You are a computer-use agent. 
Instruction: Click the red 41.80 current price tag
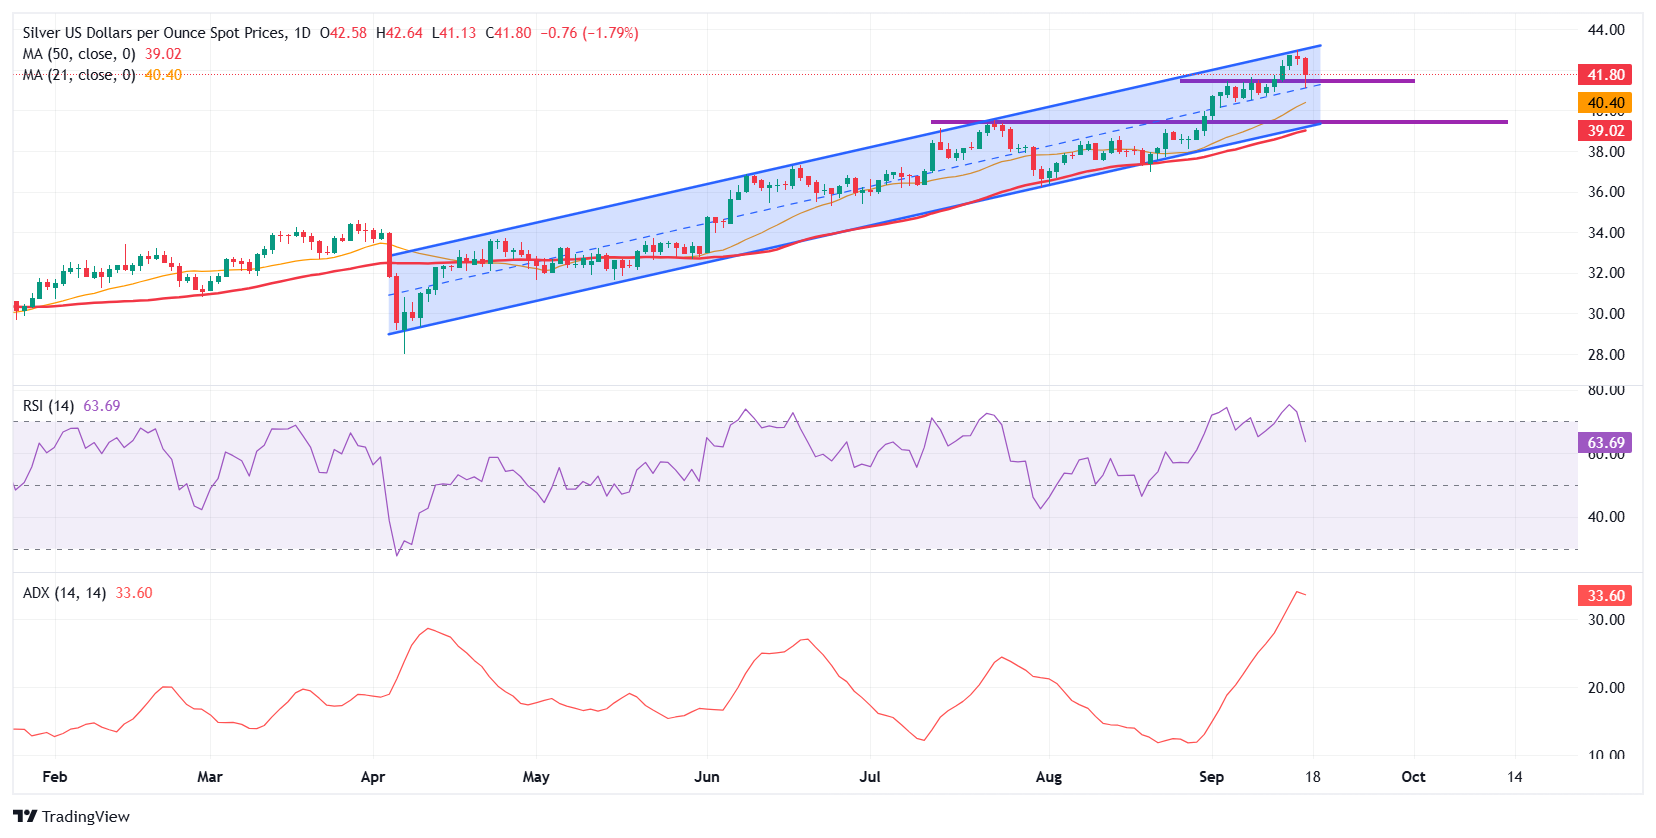tap(1605, 75)
